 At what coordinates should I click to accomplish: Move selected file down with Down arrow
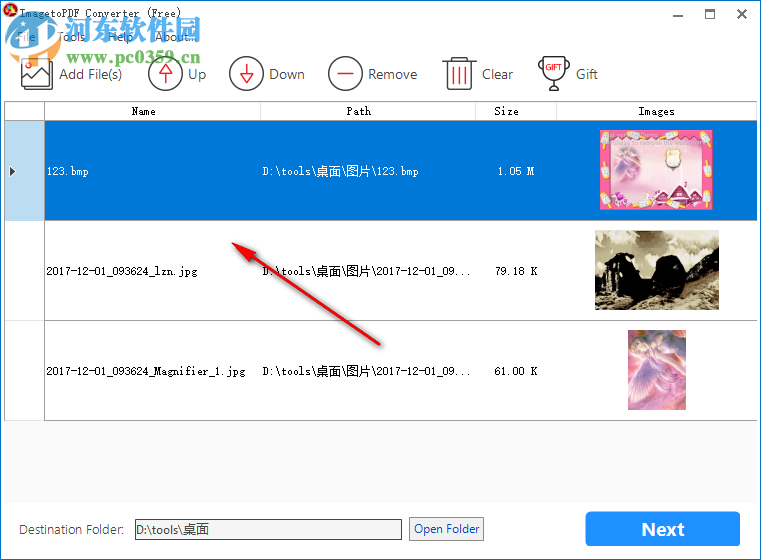tap(246, 74)
